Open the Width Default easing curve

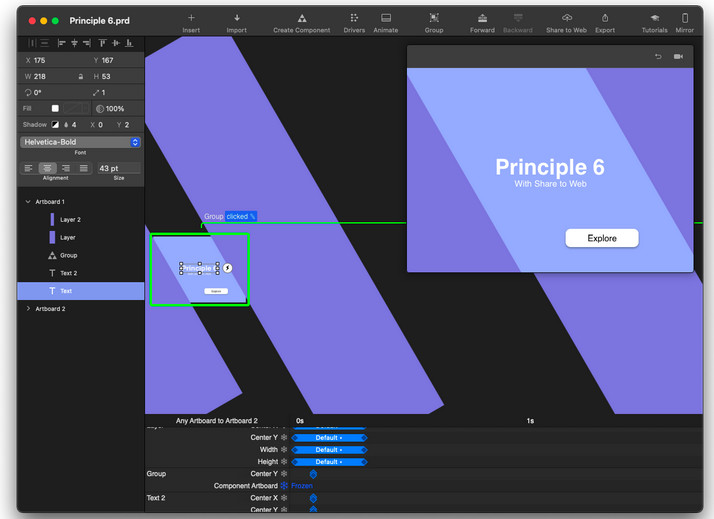click(329, 450)
